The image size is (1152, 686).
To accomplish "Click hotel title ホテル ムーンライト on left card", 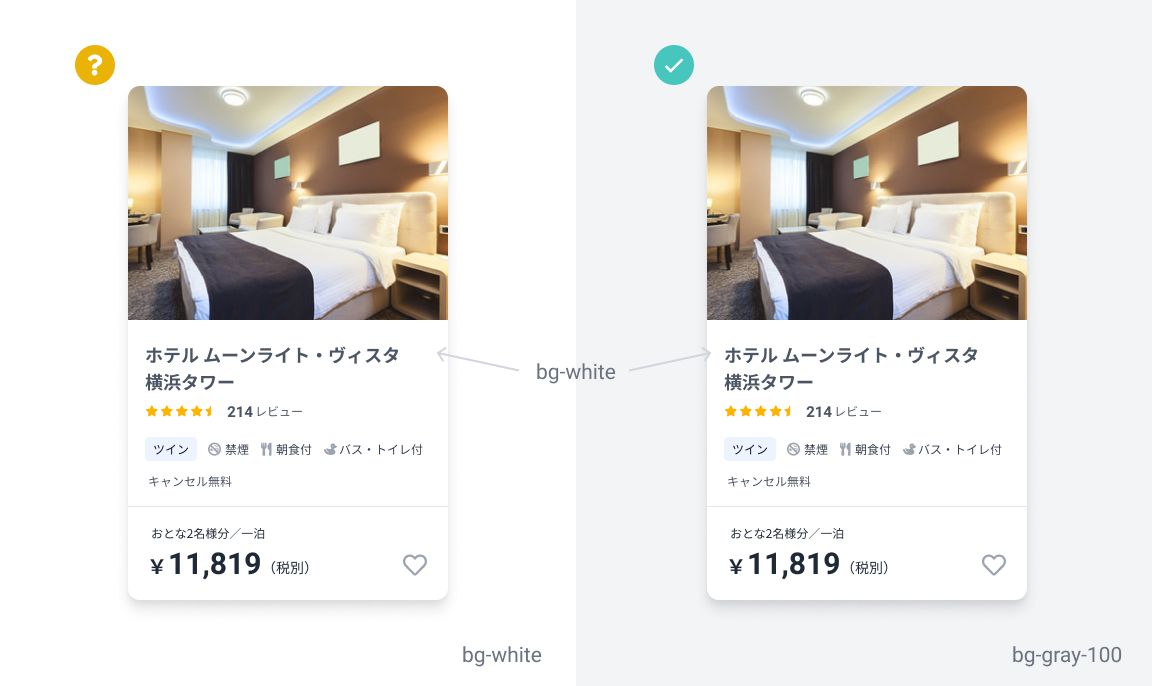I will pos(272,369).
